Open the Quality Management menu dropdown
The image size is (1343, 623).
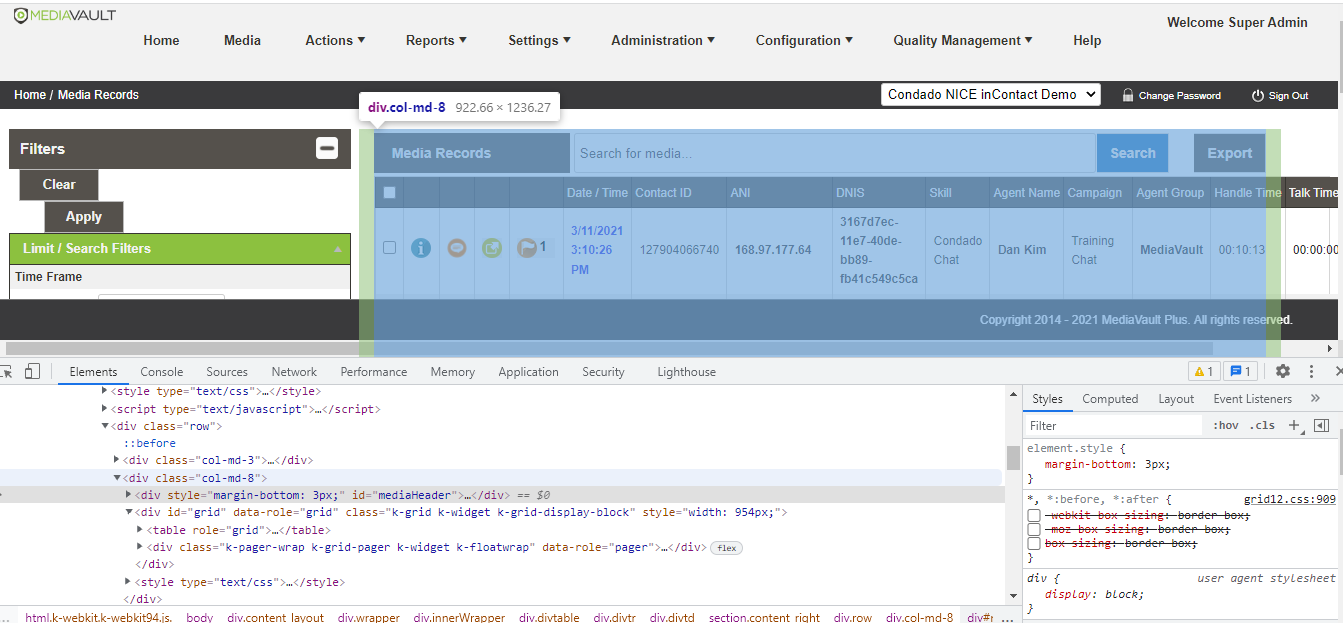tap(963, 40)
